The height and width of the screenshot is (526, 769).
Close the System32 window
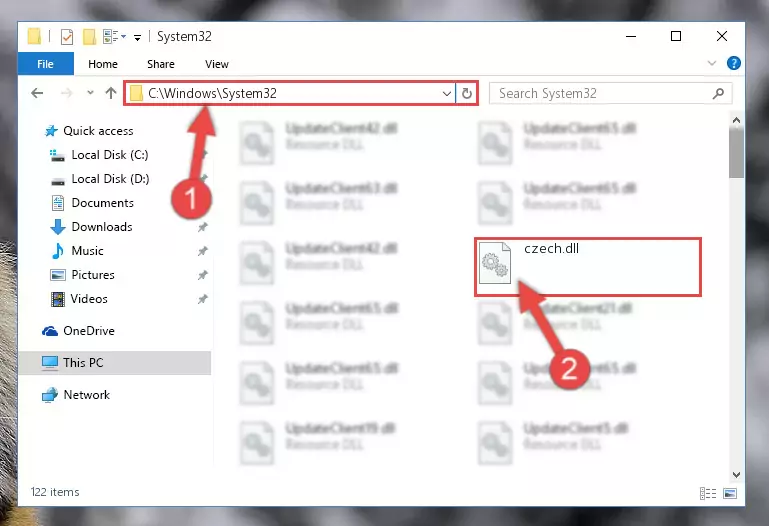point(721,36)
